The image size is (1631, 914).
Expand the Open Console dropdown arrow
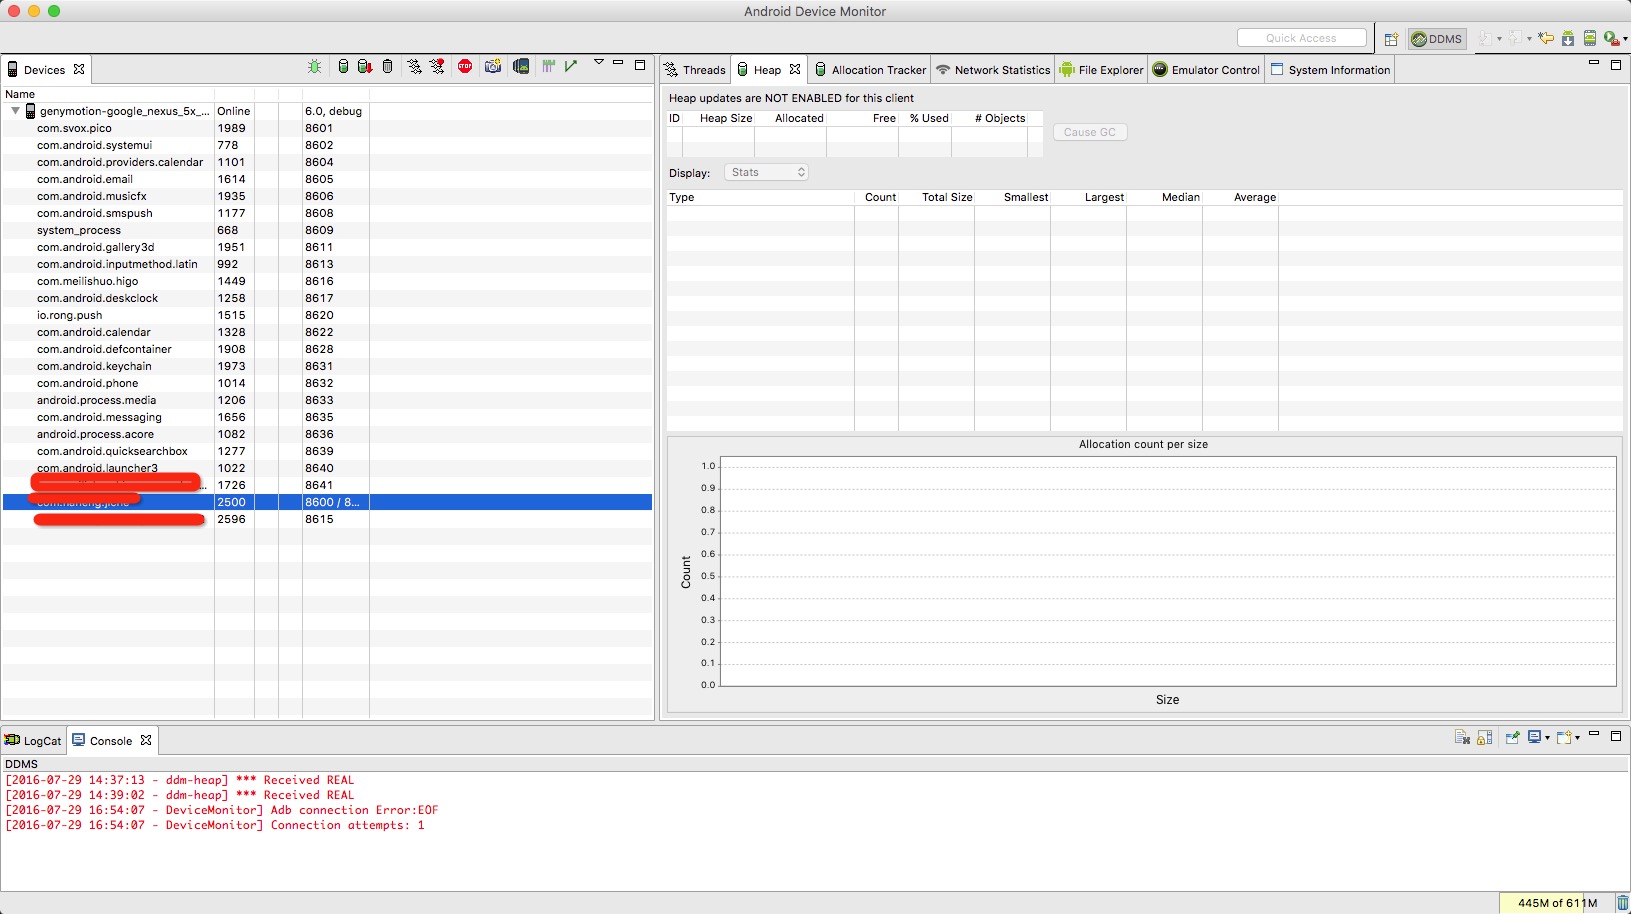(x=1577, y=739)
